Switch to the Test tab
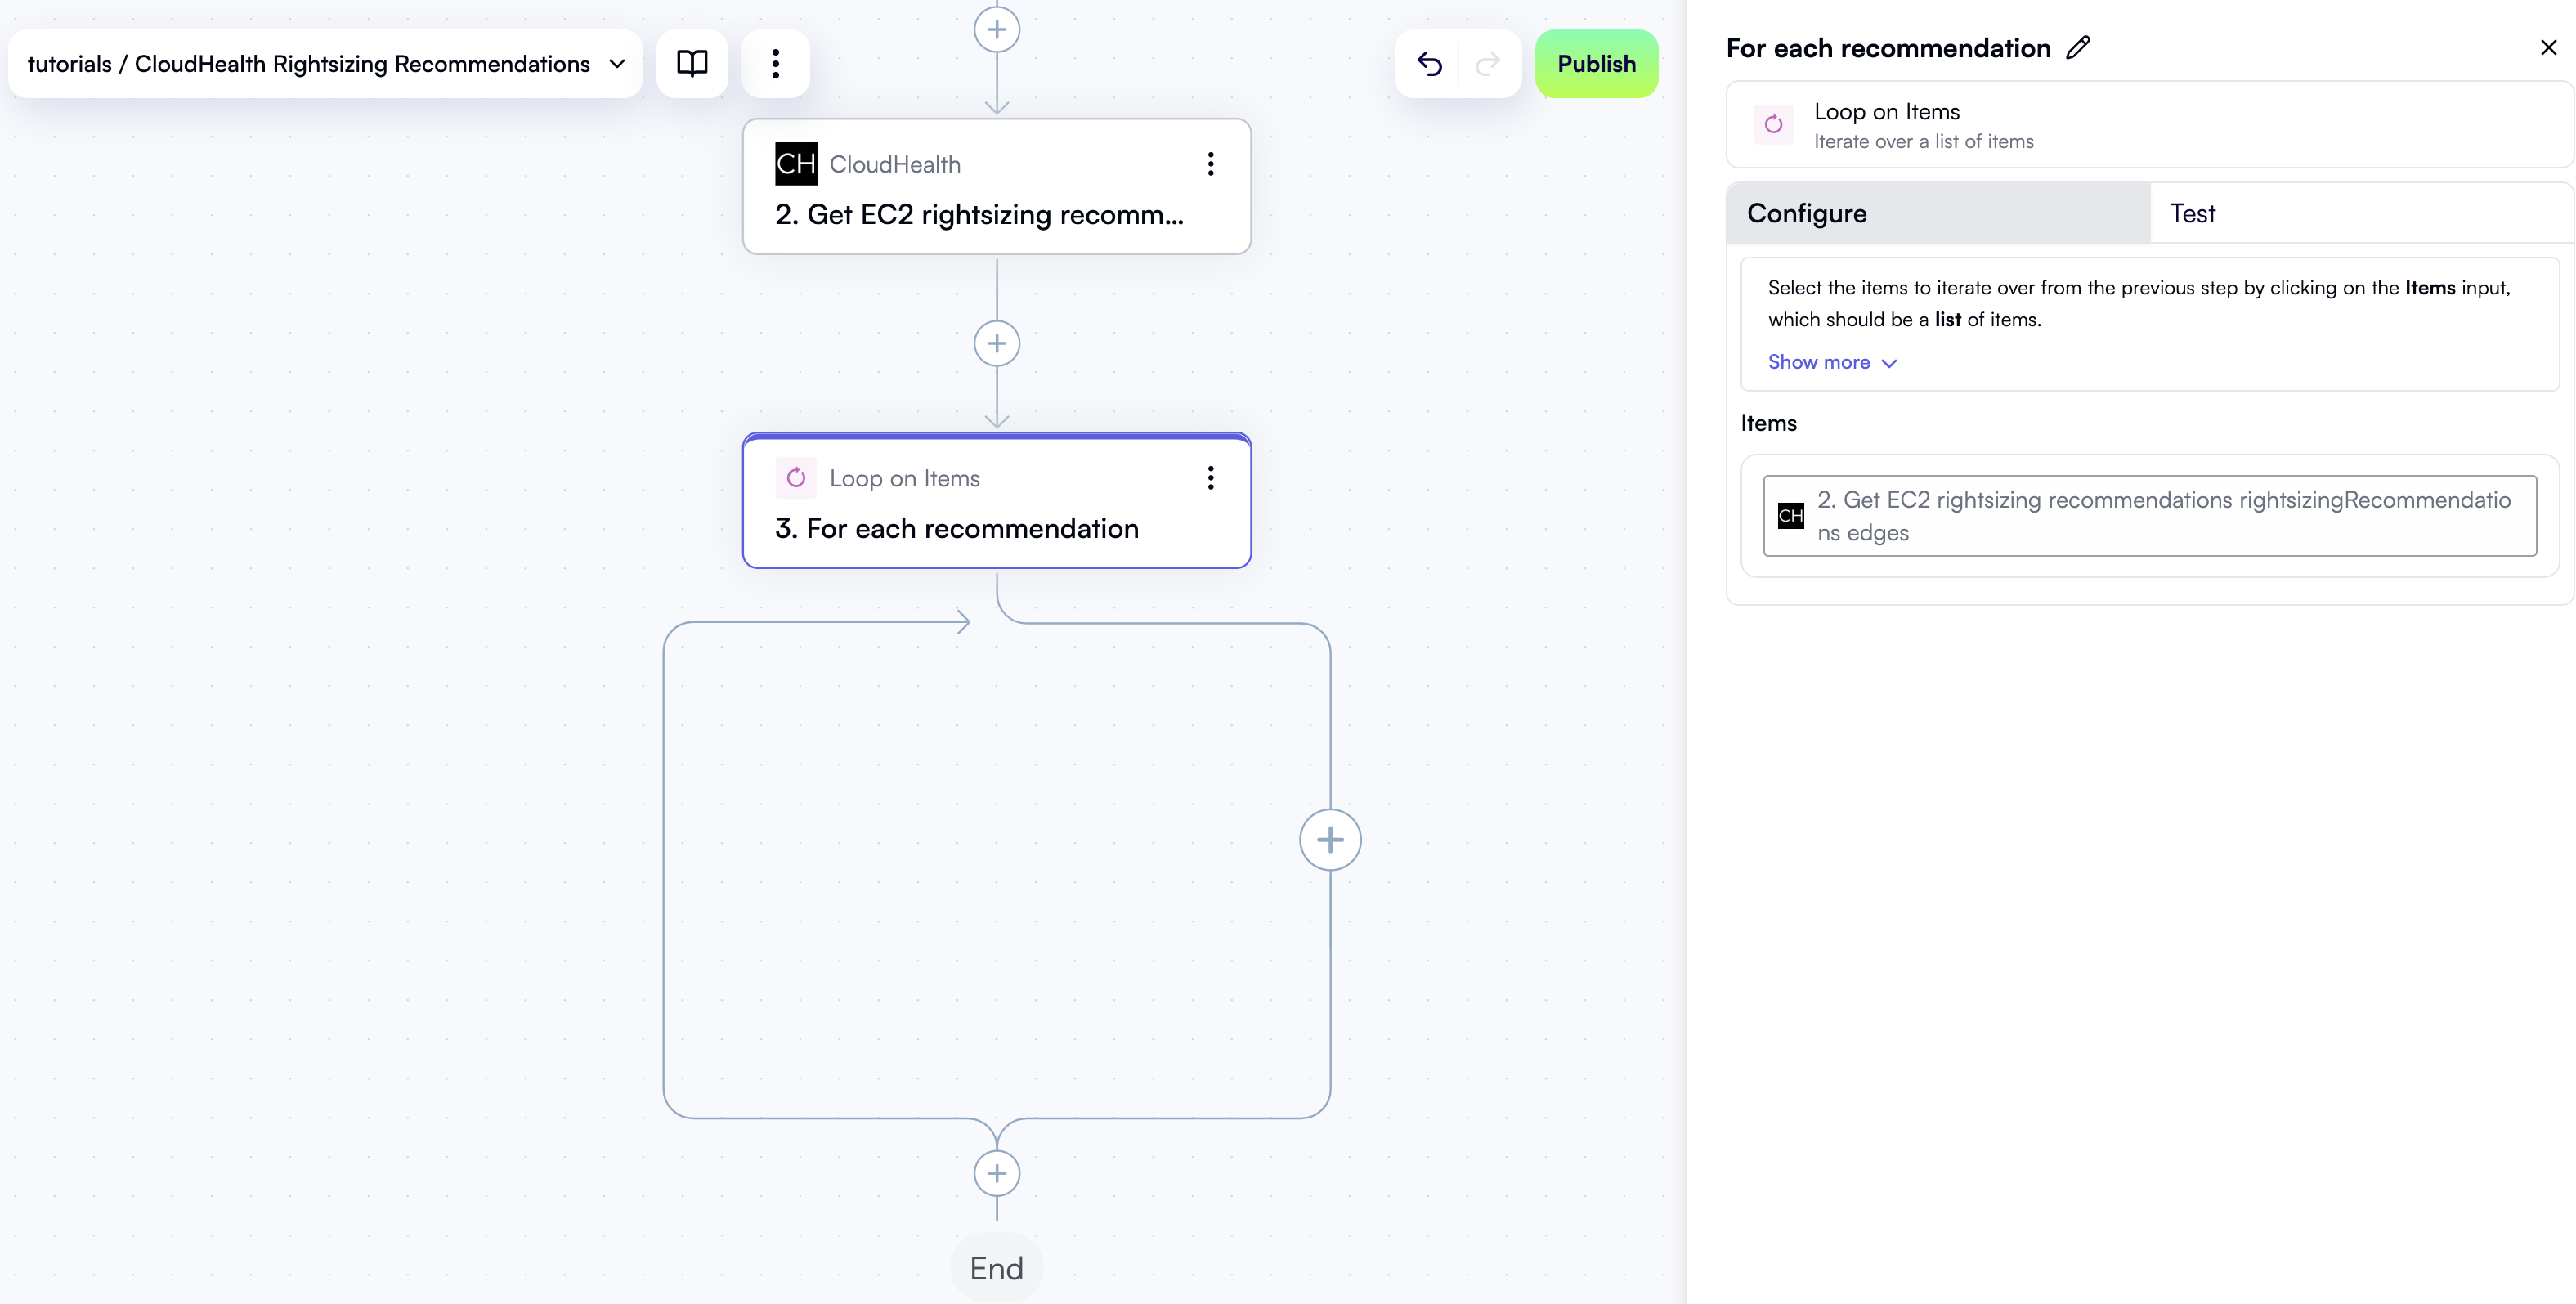The image size is (2576, 1304). (2193, 213)
